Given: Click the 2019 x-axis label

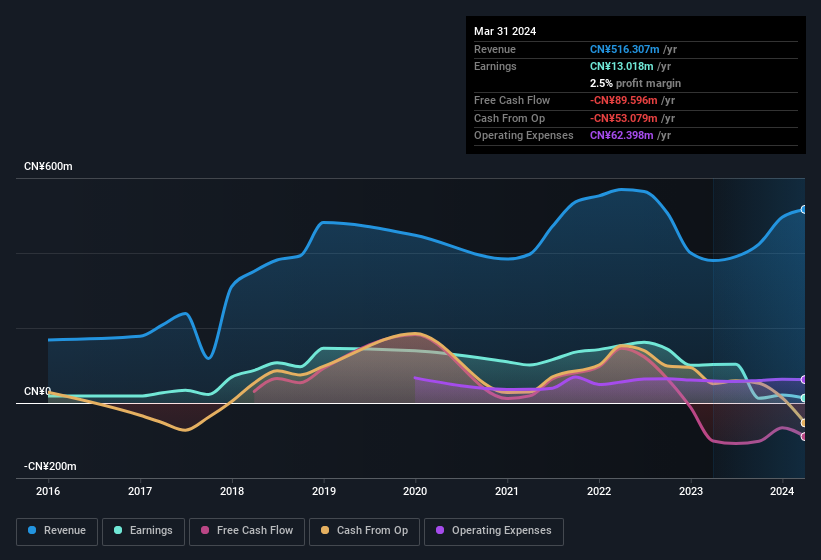Looking at the screenshot, I should pyautogui.click(x=324, y=491).
